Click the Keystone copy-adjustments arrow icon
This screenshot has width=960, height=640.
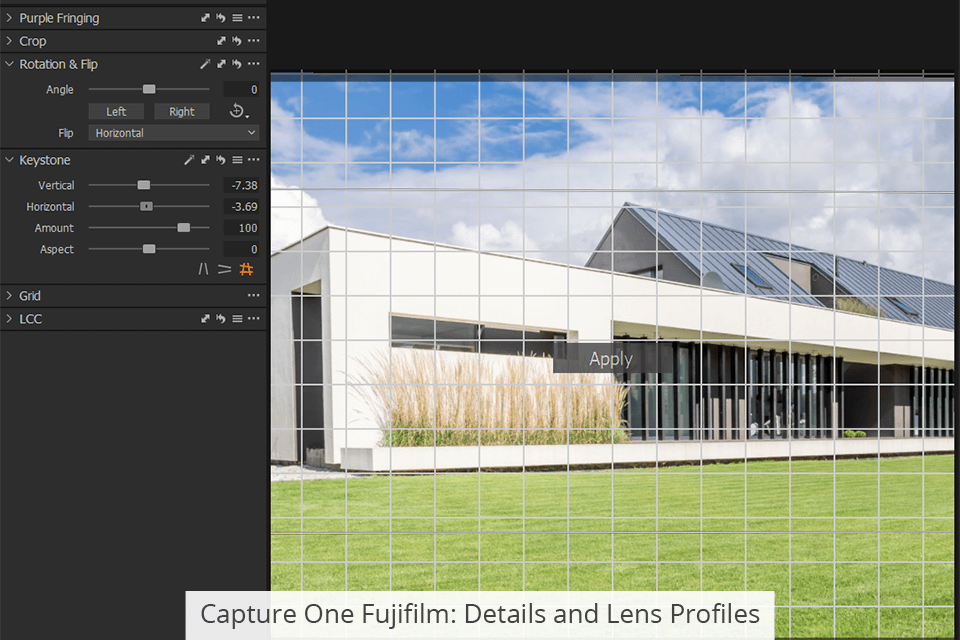205,160
